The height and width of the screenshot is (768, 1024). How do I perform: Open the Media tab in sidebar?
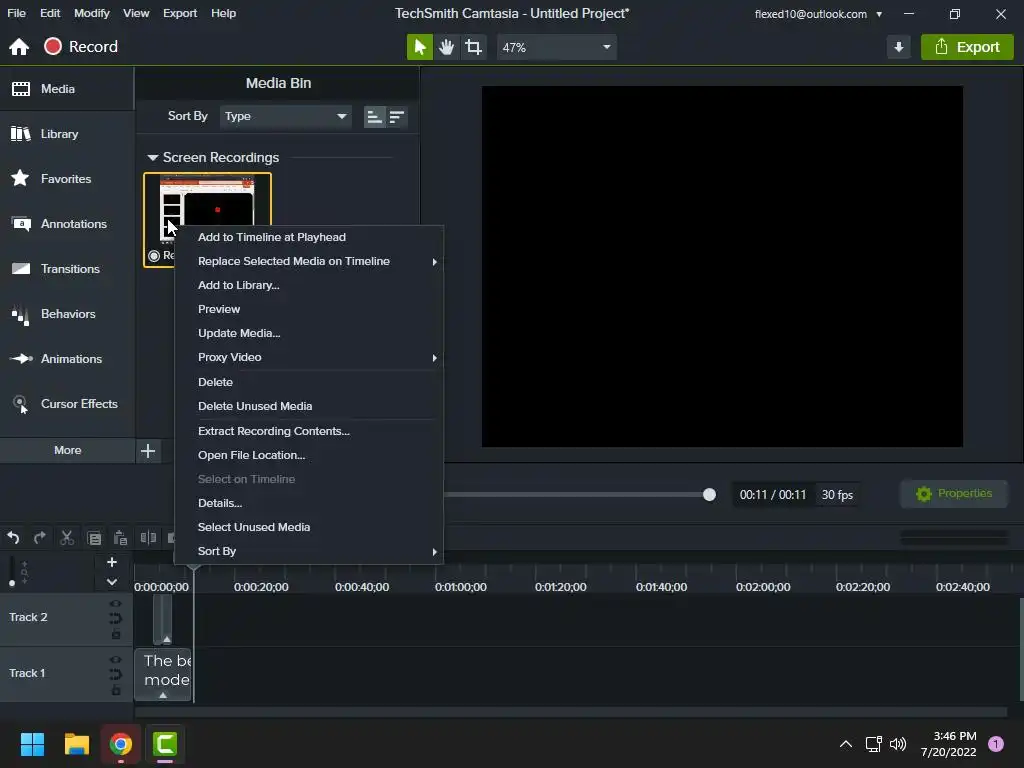[x=67, y=89]
